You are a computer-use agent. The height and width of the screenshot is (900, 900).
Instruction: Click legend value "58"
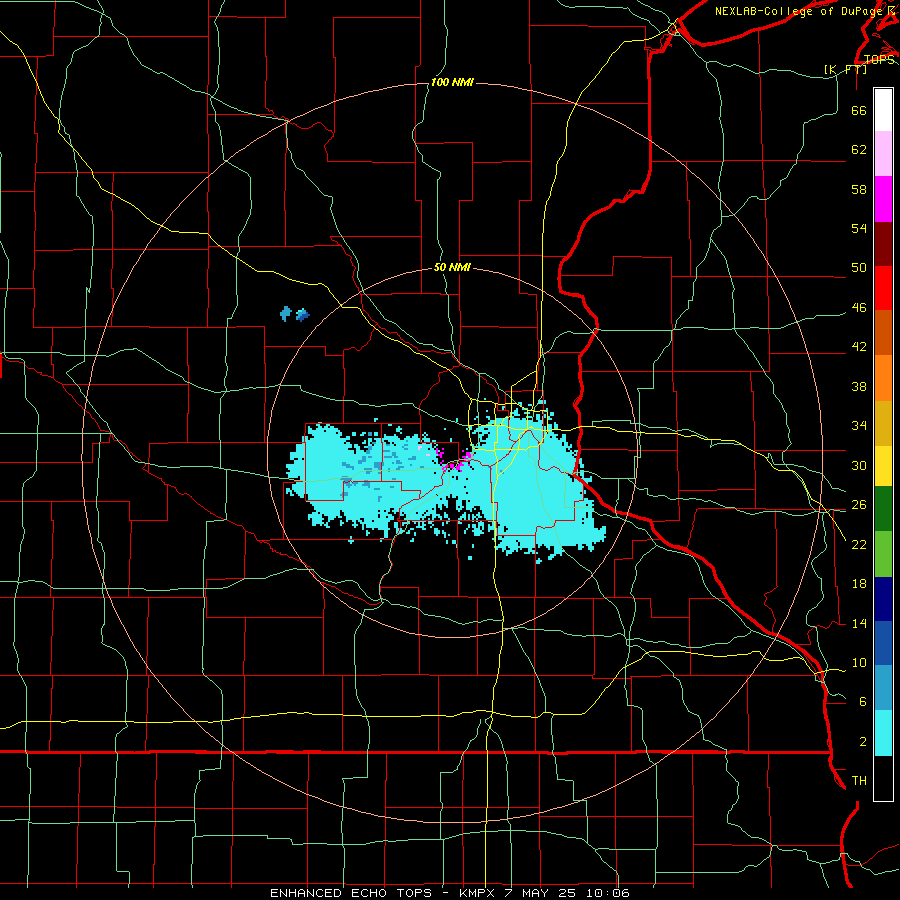click(x=859, y=189)
